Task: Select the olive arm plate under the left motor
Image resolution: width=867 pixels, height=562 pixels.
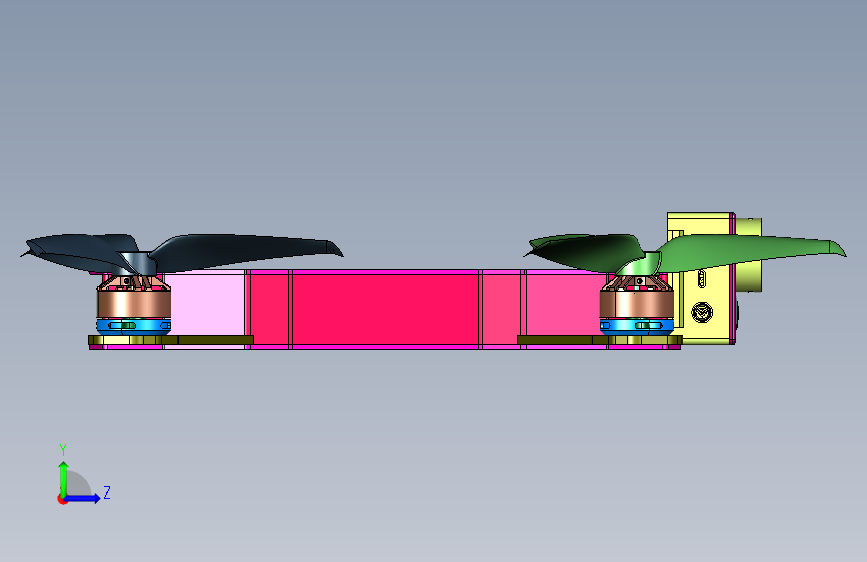Action: pyautogui.click(x=171, y=340)
